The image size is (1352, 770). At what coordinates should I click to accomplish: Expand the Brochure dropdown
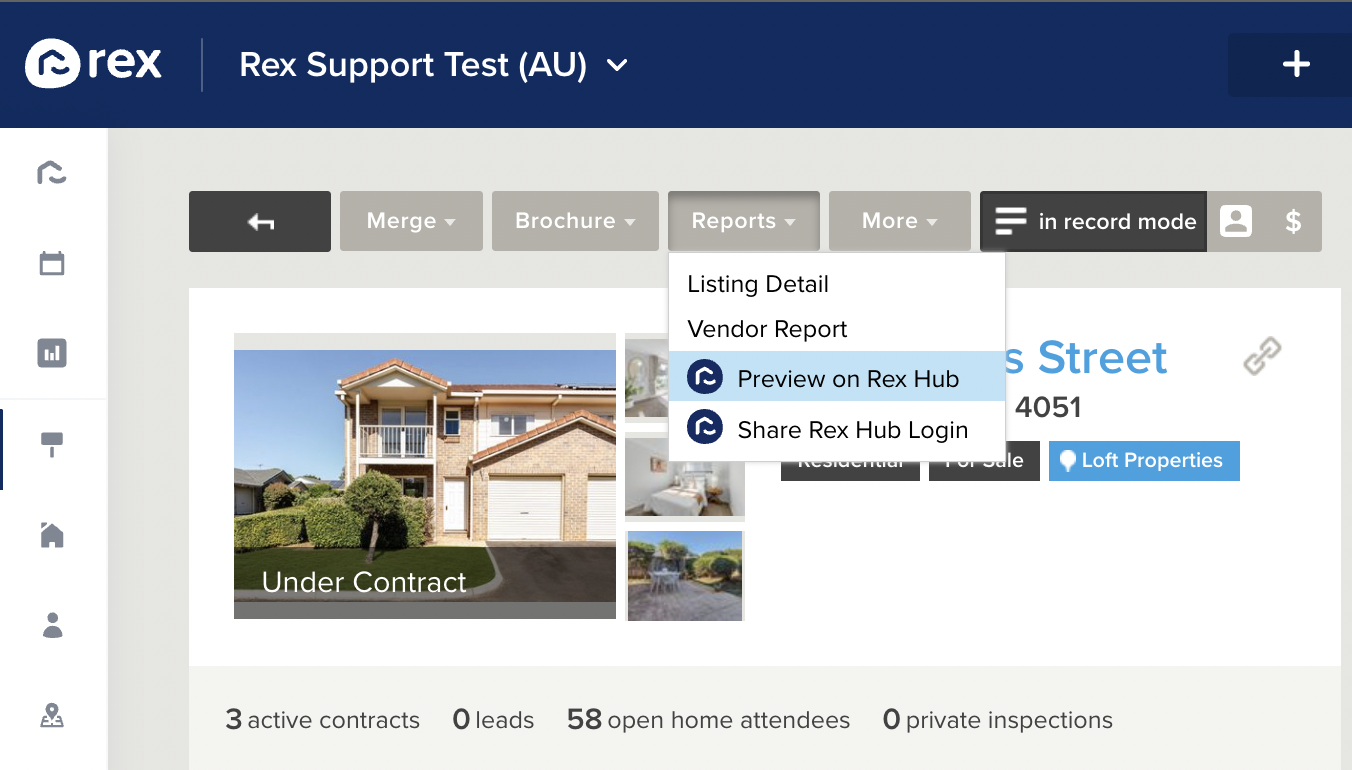[575, 221]
